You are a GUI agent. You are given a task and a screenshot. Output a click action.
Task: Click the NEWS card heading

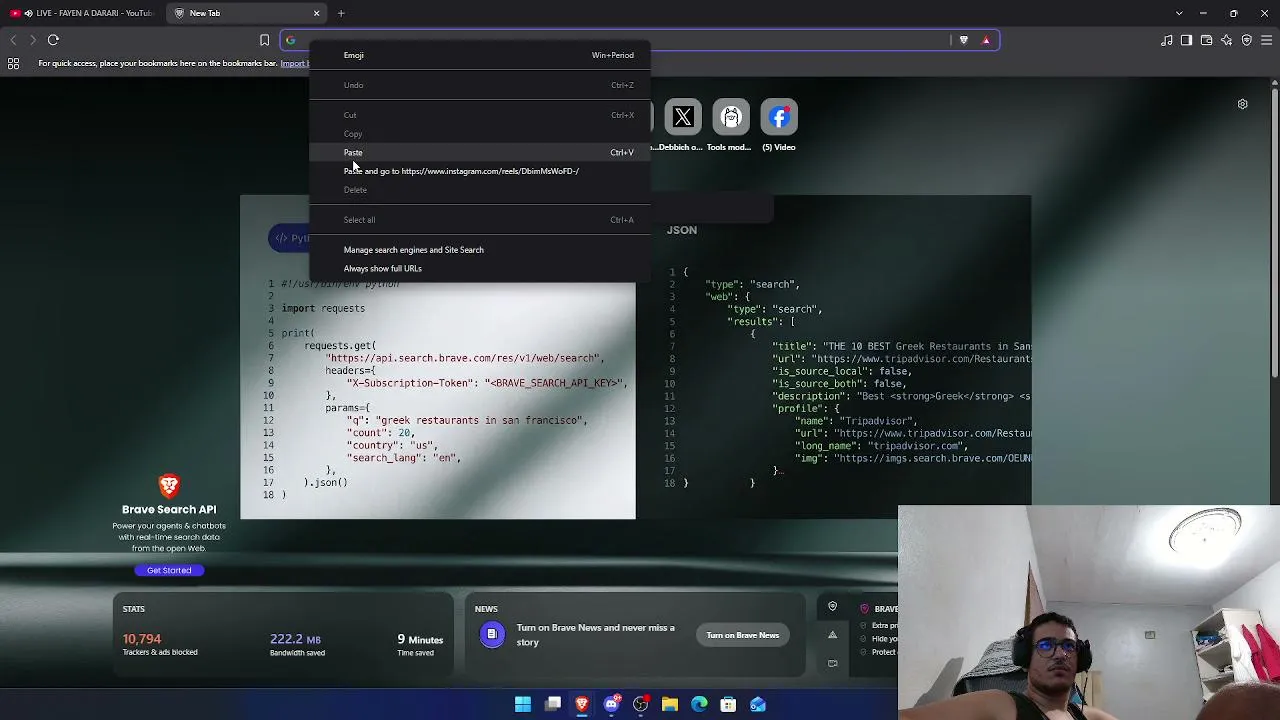coord(486,609)
